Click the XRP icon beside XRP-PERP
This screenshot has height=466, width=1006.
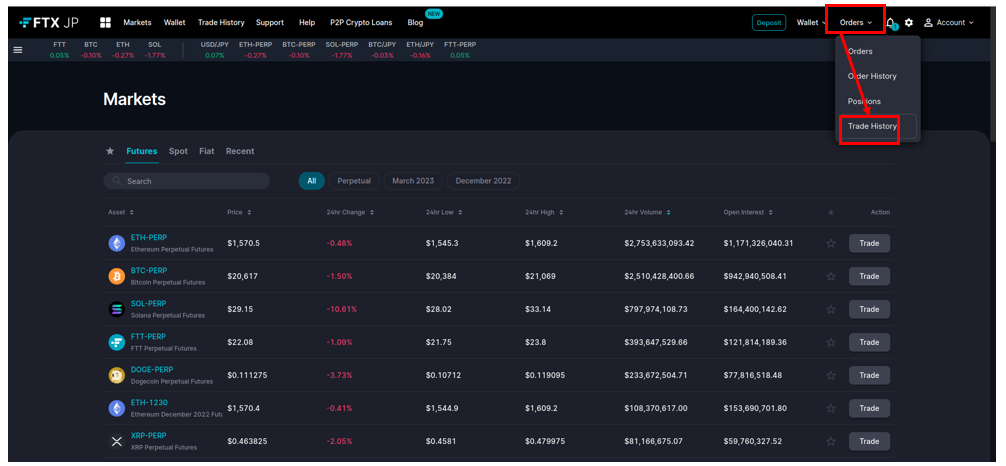117,442
